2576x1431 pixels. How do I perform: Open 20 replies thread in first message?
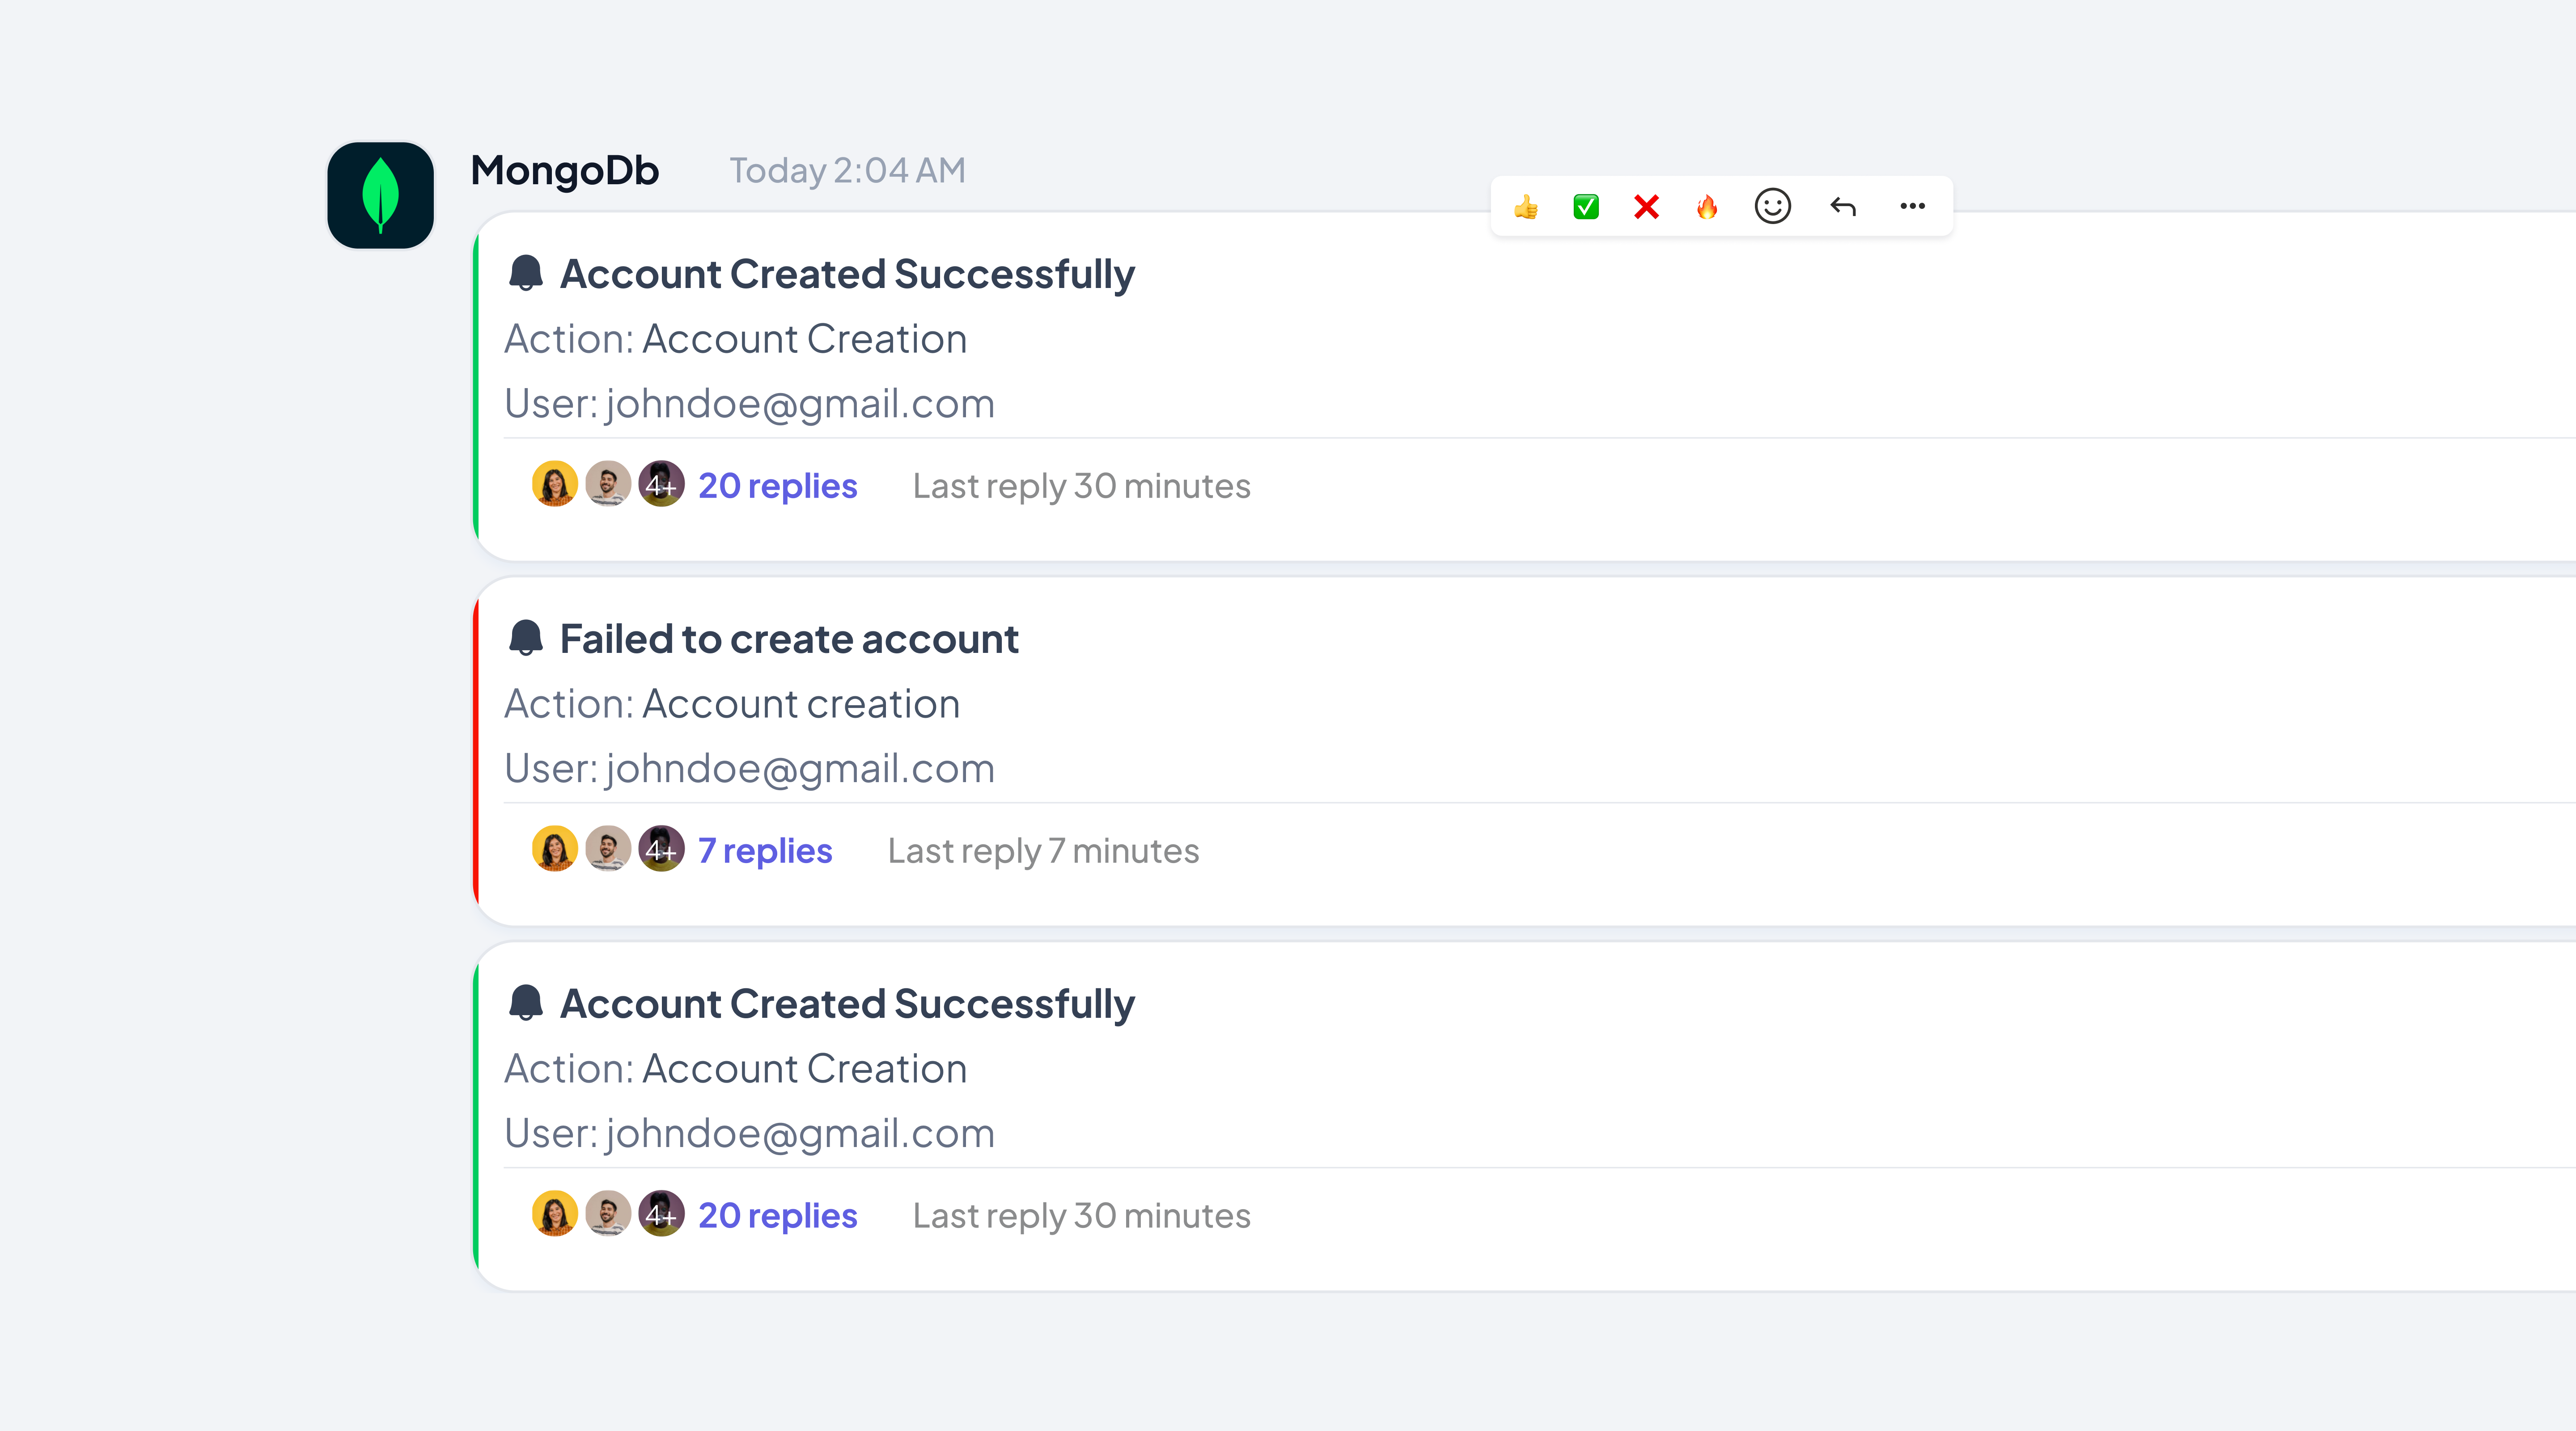[x=778, y=485]
